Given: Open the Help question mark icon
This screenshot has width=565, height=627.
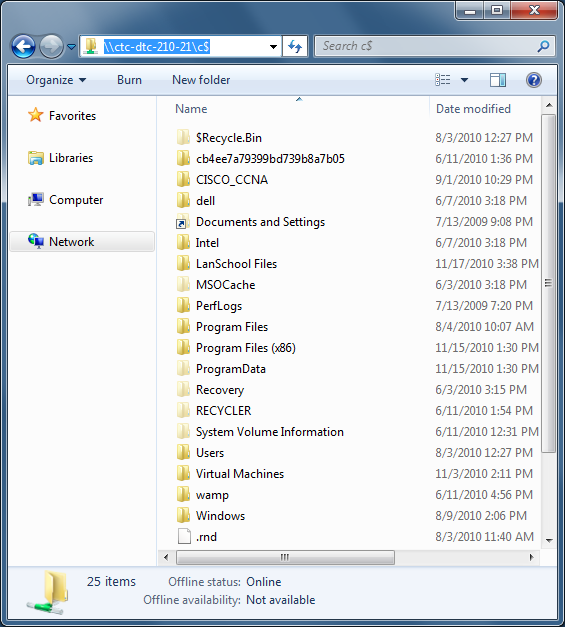Looking at the screenshot, I should 533,80.
